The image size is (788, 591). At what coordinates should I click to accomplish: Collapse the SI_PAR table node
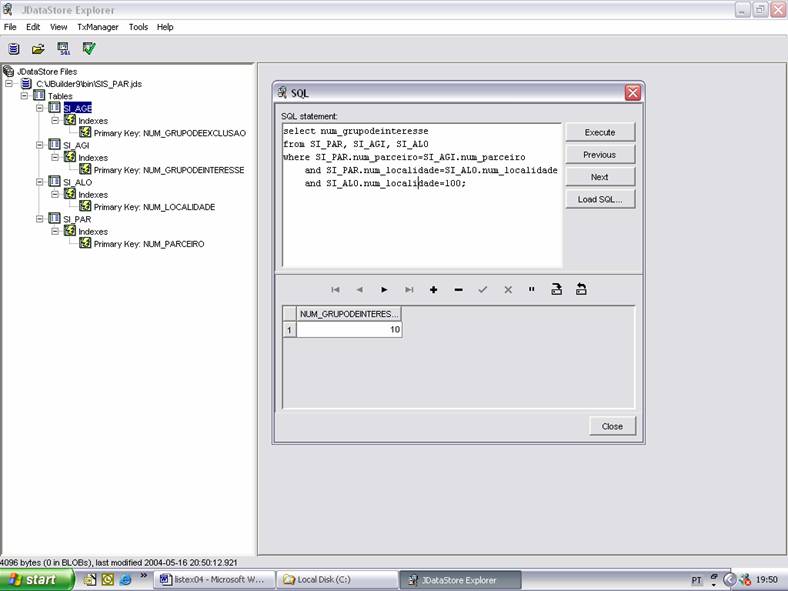pos(40,219)
